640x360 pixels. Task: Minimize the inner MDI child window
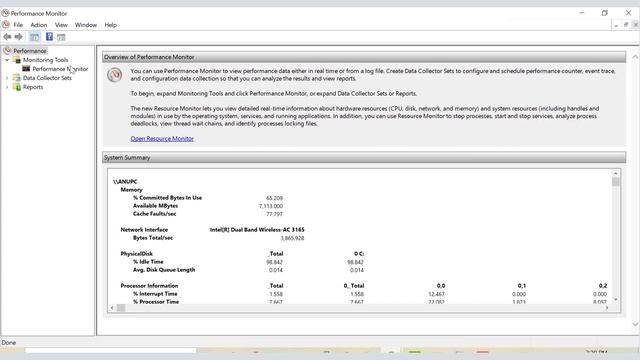(616, 25)
